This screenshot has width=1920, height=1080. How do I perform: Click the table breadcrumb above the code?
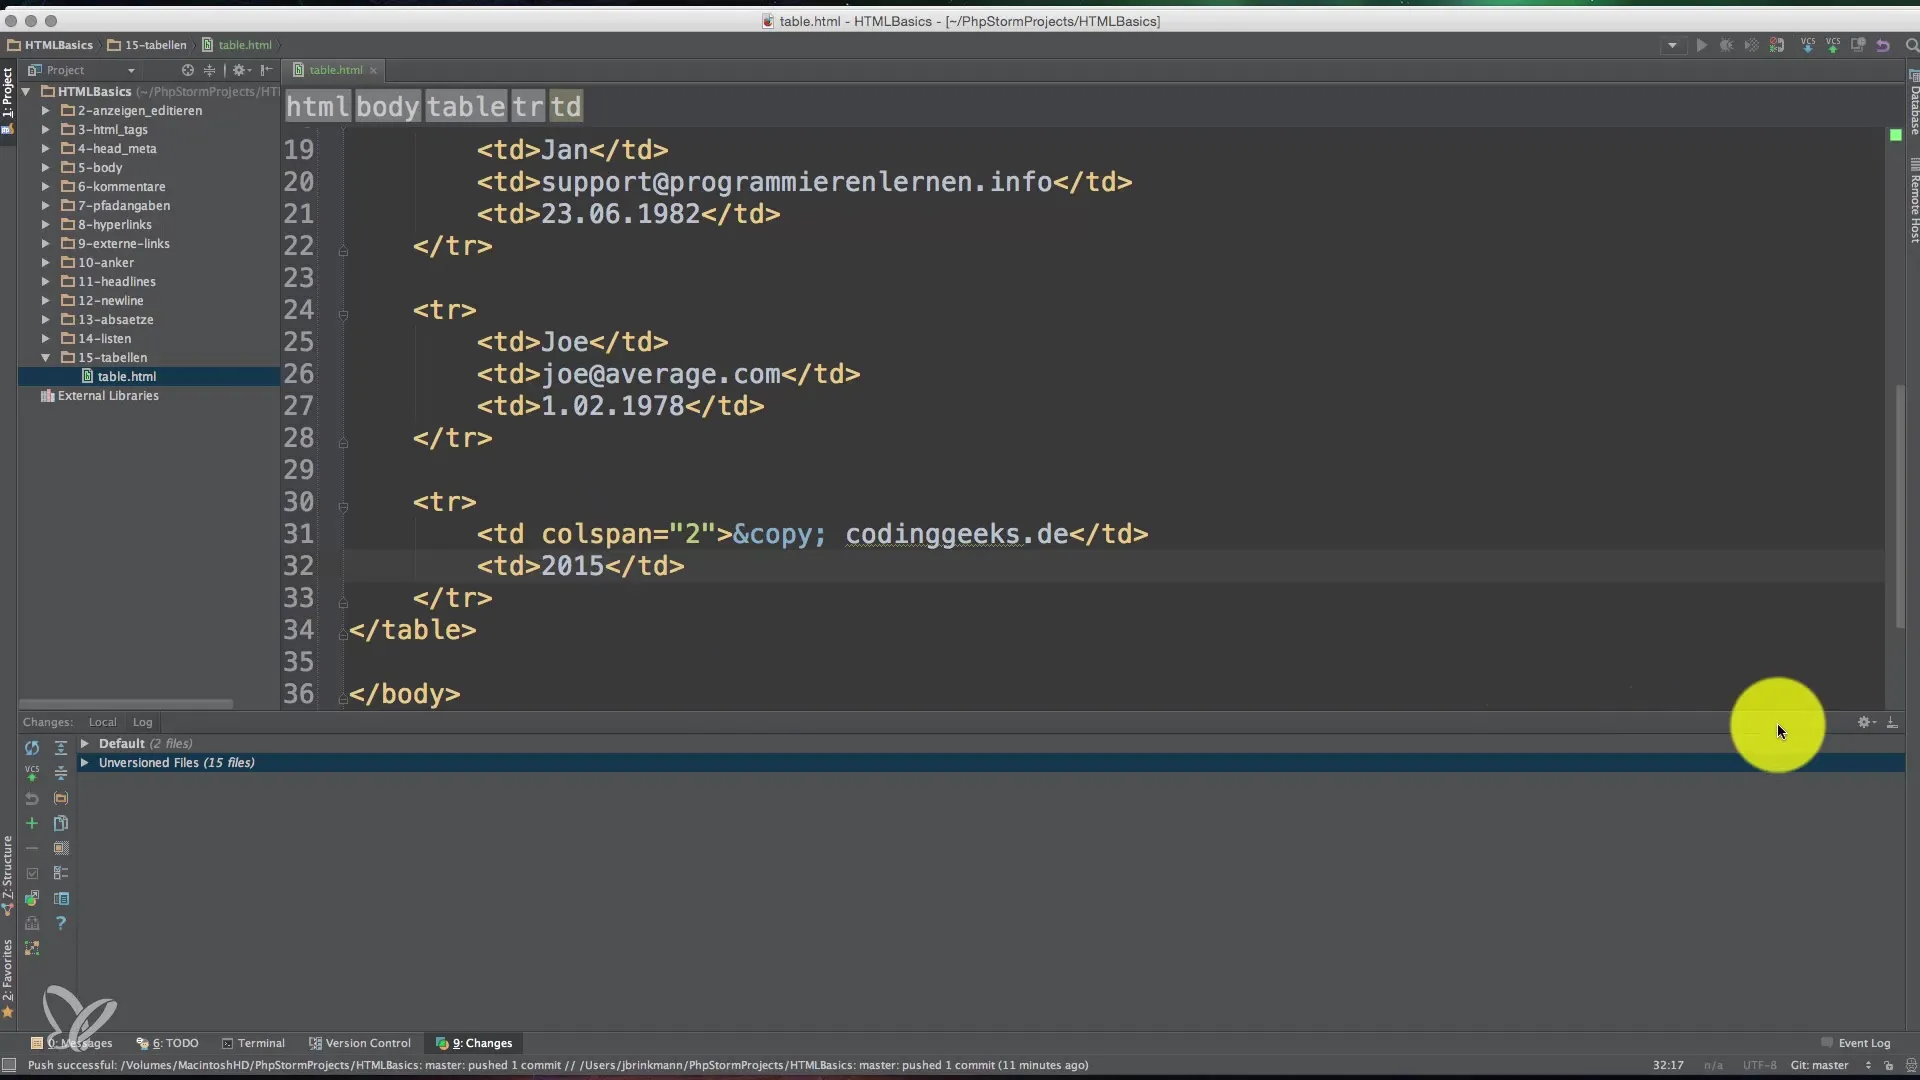tap(466, 106)
